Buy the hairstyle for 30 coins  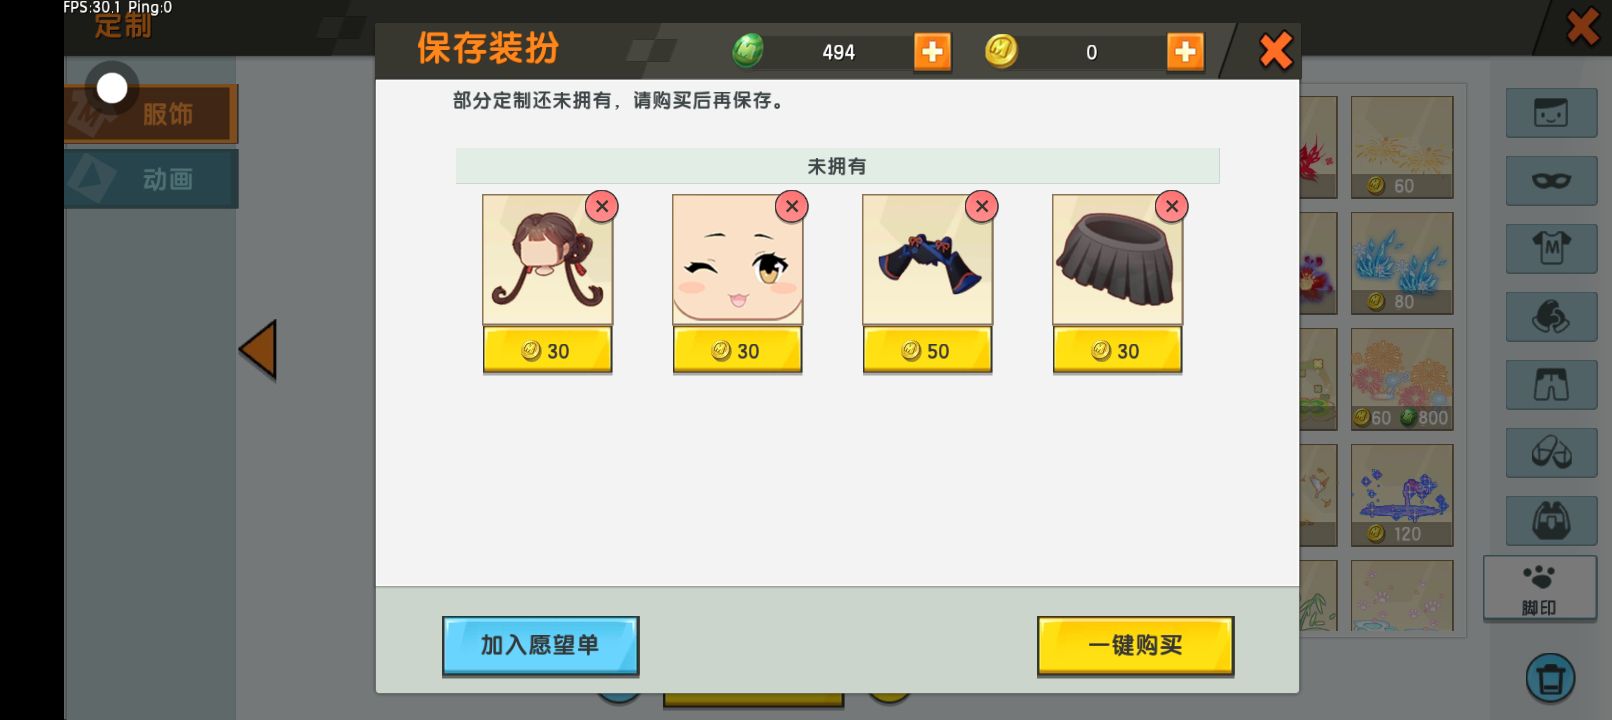(547, 351)
